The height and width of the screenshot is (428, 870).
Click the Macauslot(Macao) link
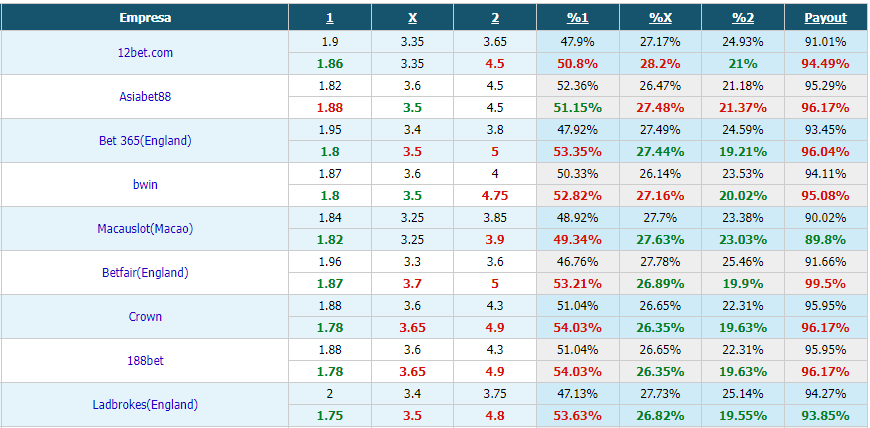(145, 228)
